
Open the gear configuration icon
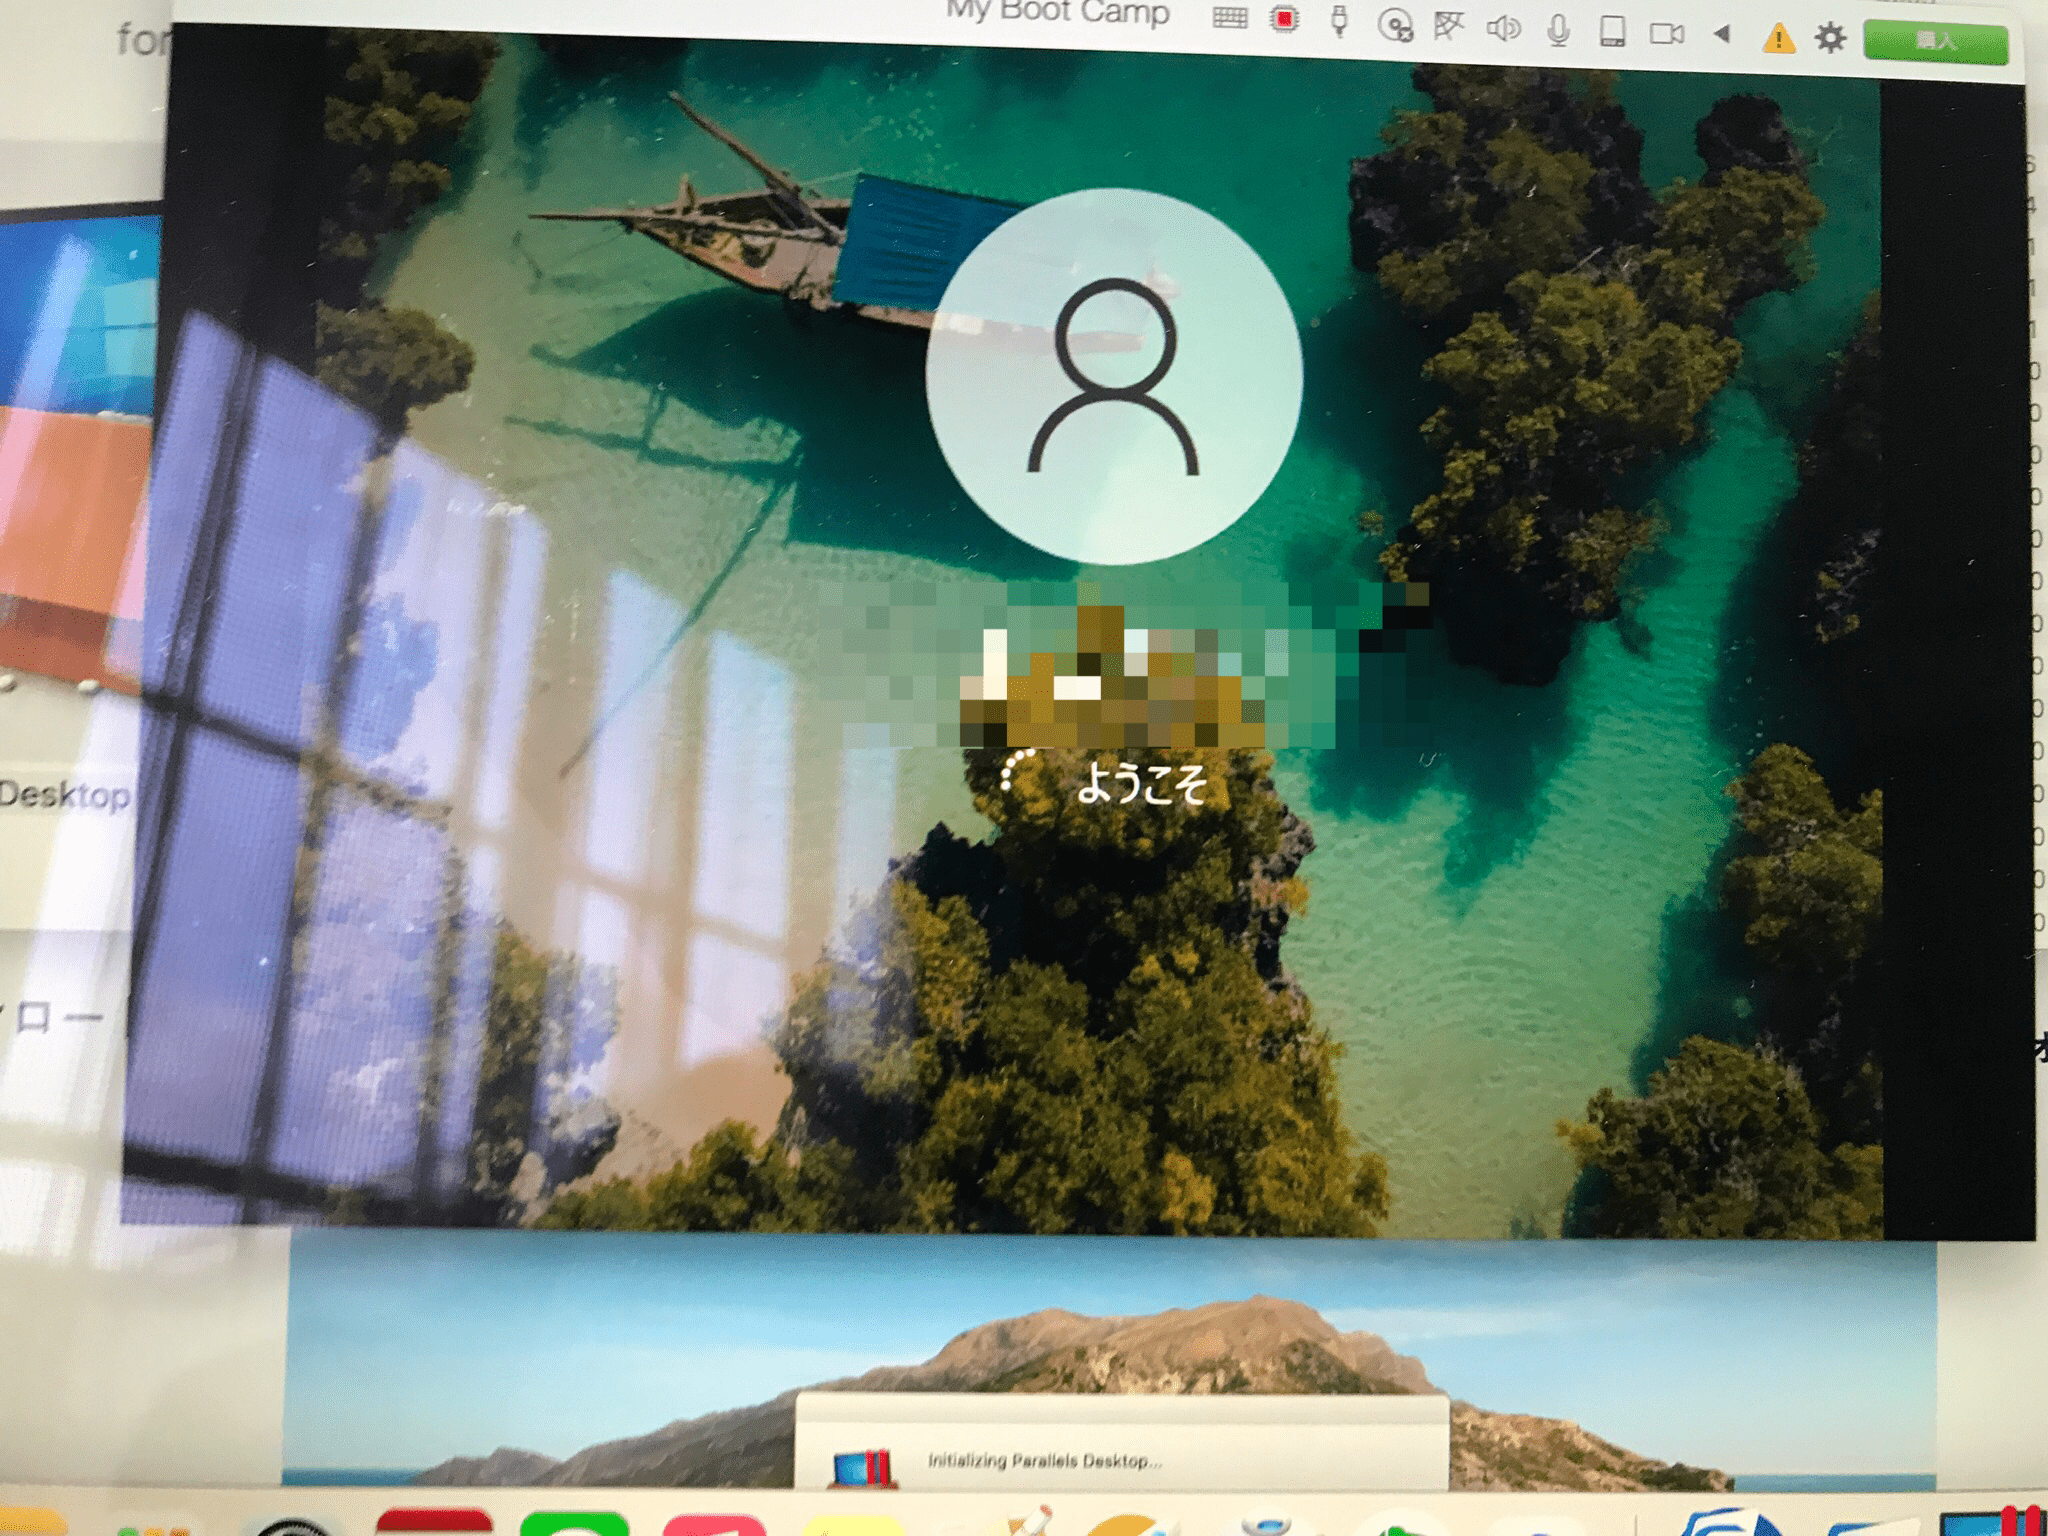point(1830,39)
